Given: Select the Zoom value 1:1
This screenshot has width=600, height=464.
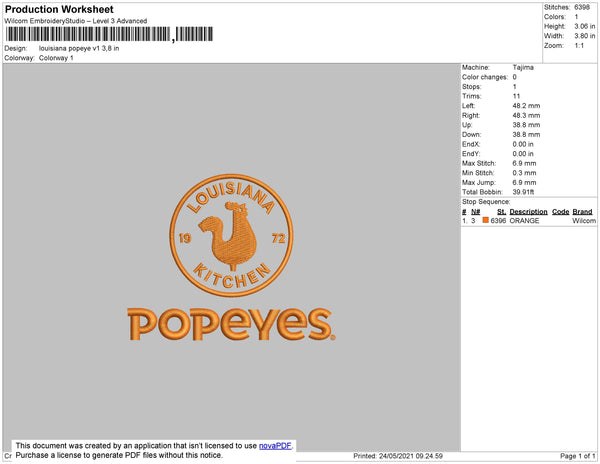Looking at the screenshot, I should pyautogui.click(x=579, y=46).
